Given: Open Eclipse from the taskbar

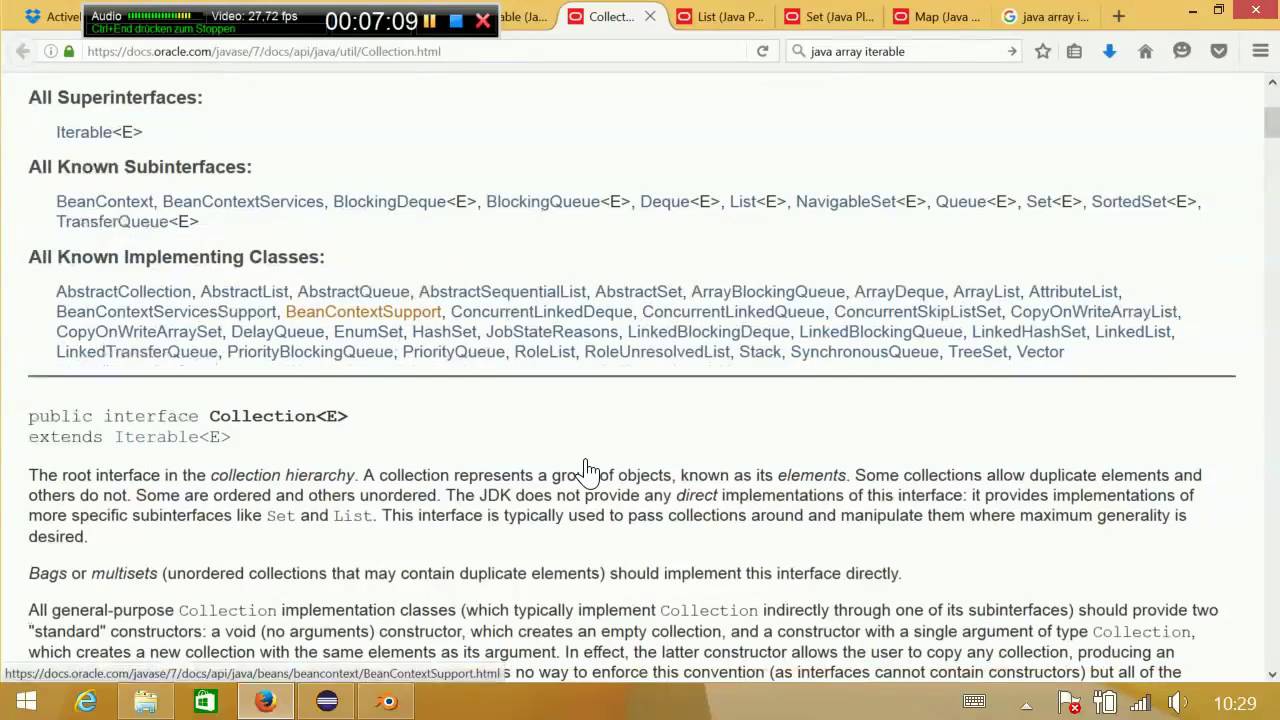Looking at the screenshot, I should (327, 702).
